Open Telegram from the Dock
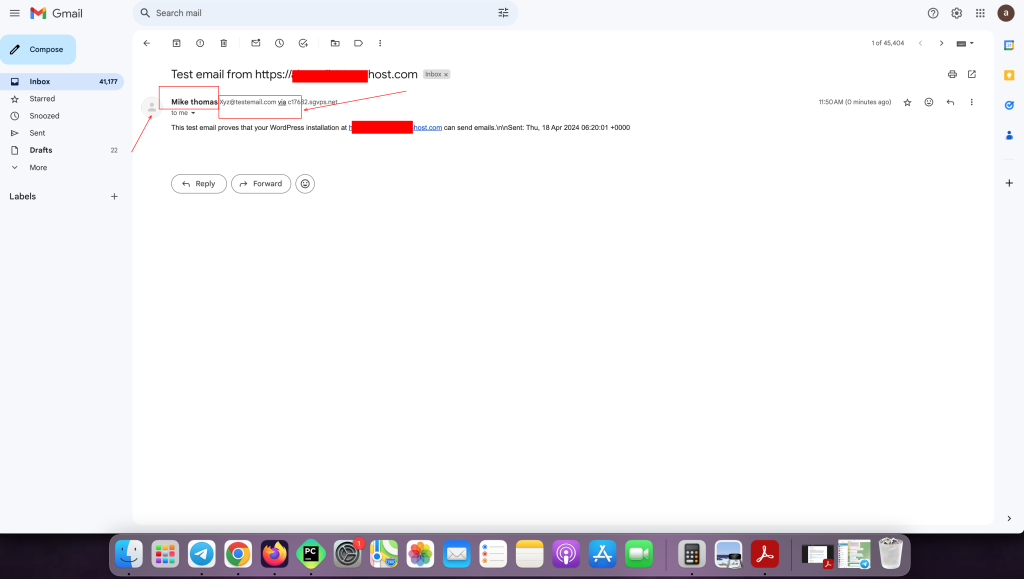The image size is (1024, 579). (x=202, y=555)
